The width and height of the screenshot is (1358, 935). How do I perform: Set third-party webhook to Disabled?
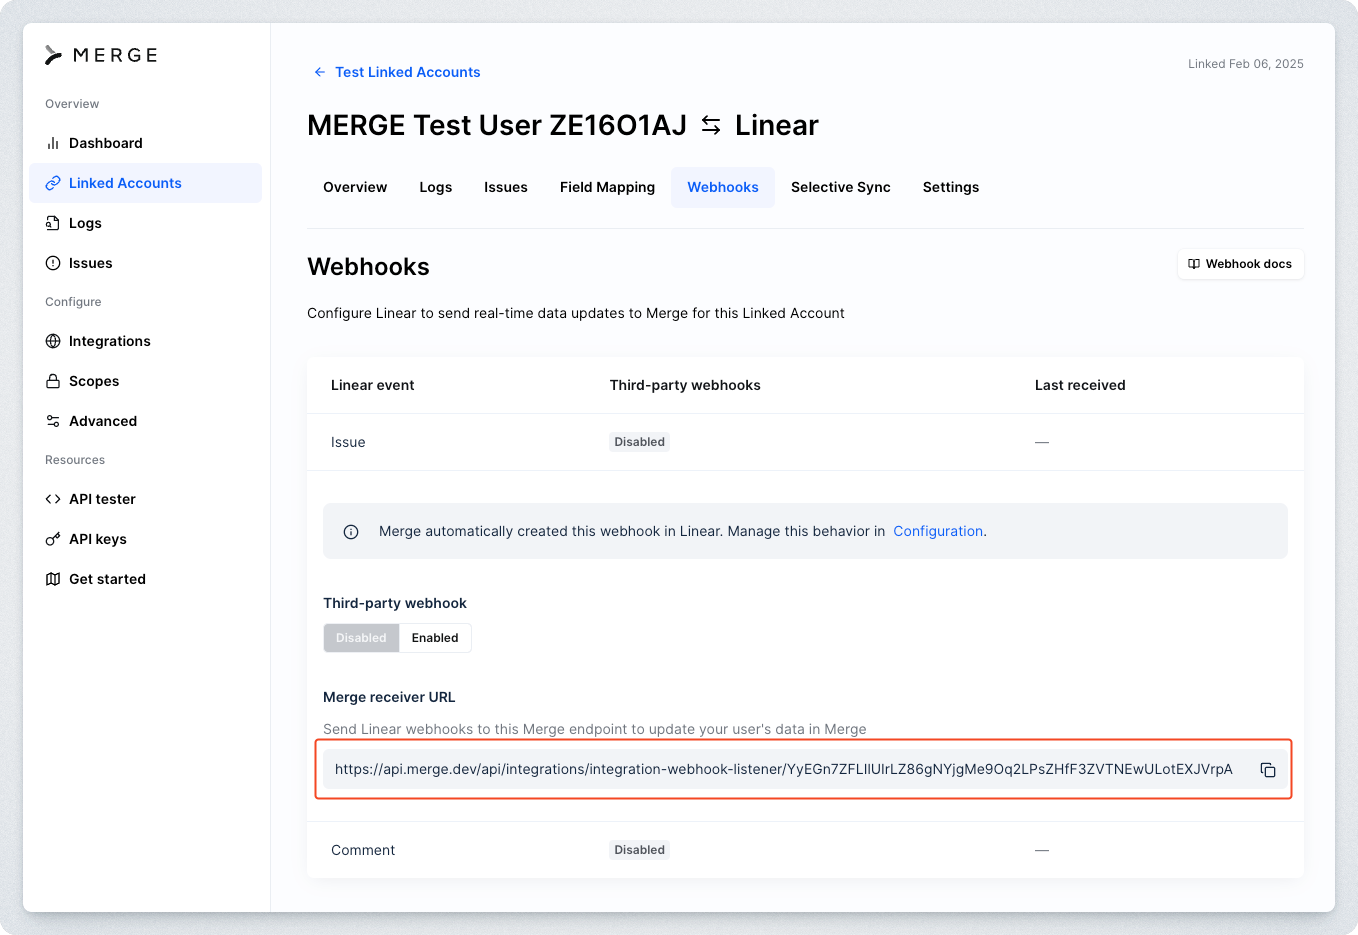pos(361,638)
